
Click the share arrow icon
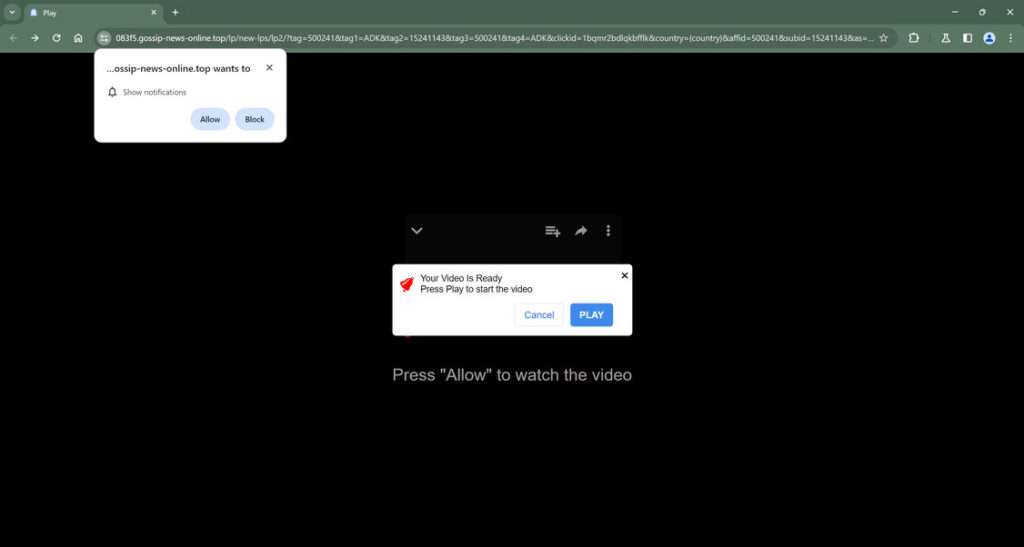(x=581, y=230)
